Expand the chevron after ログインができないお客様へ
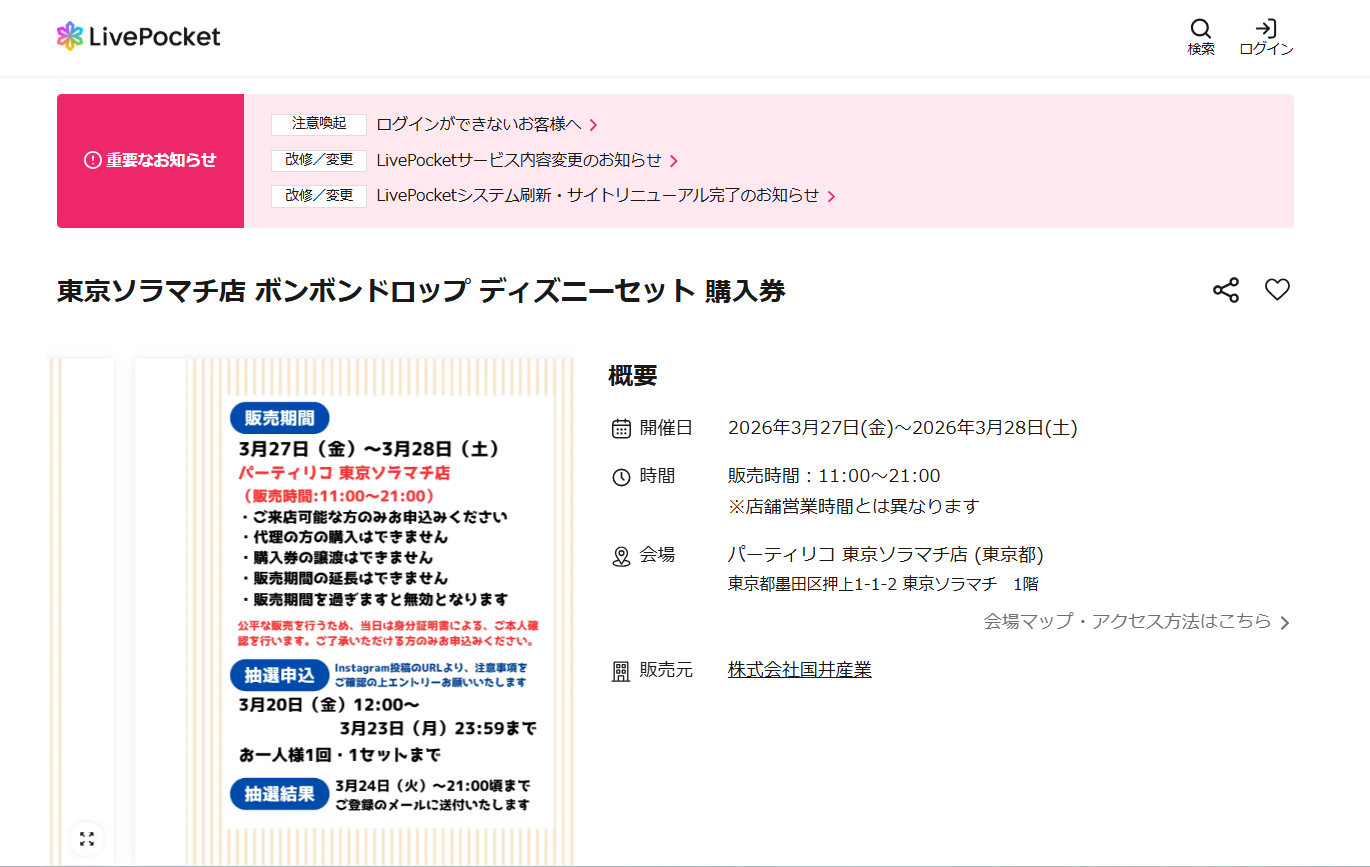The width and height of the screenshot is (1370, 867). [x=594, y=125]
